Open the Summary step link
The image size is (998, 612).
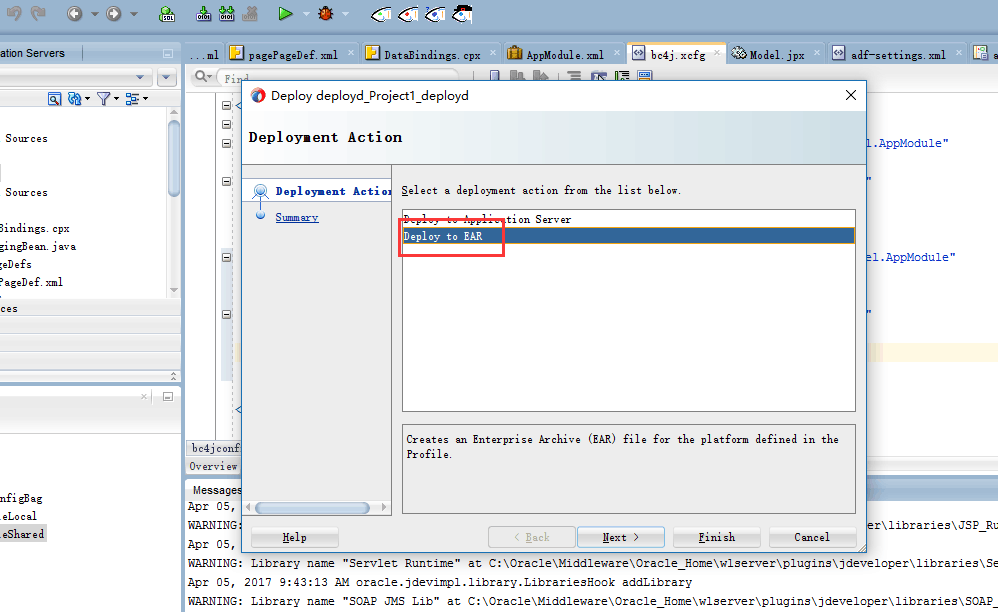click(297, 218)
